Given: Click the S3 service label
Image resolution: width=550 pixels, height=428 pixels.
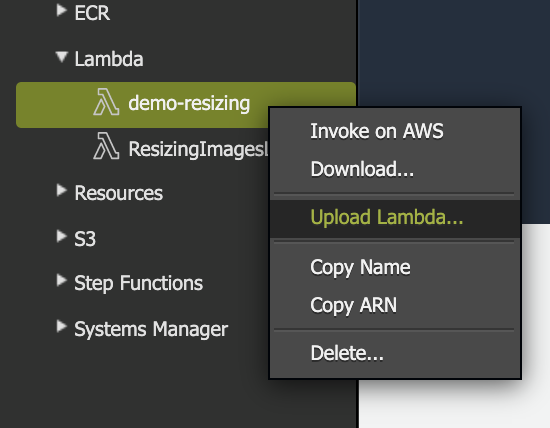Looking at the screenshot, I should [x=85, y=239].
